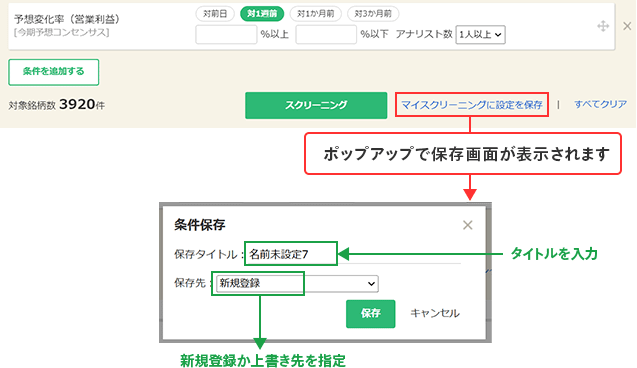The height and width of the screenshot is (368, 637).
Task: Click the [今期予想コンセンサス] subtitle text
Action: click(61, 32)
